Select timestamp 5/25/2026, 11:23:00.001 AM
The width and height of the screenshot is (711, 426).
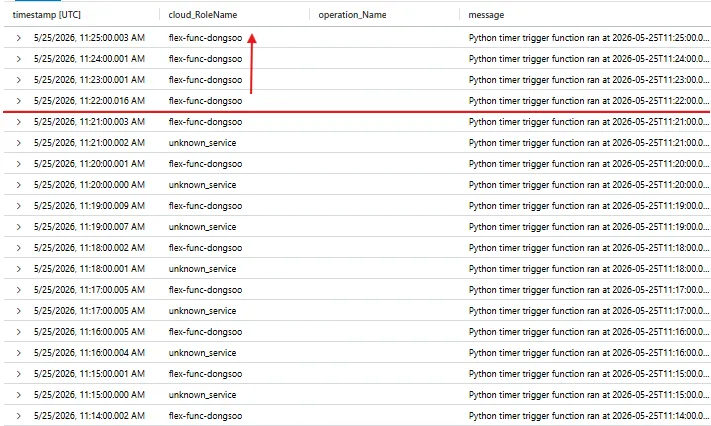[x=89, y=80]
